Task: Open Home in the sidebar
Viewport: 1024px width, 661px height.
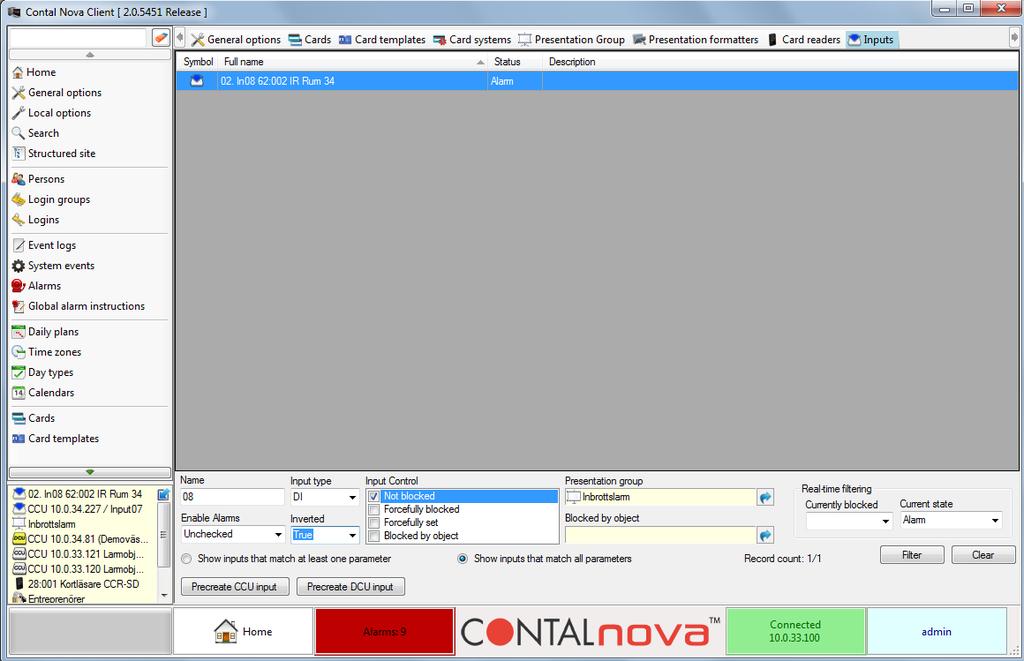Action: coord(34,72)
